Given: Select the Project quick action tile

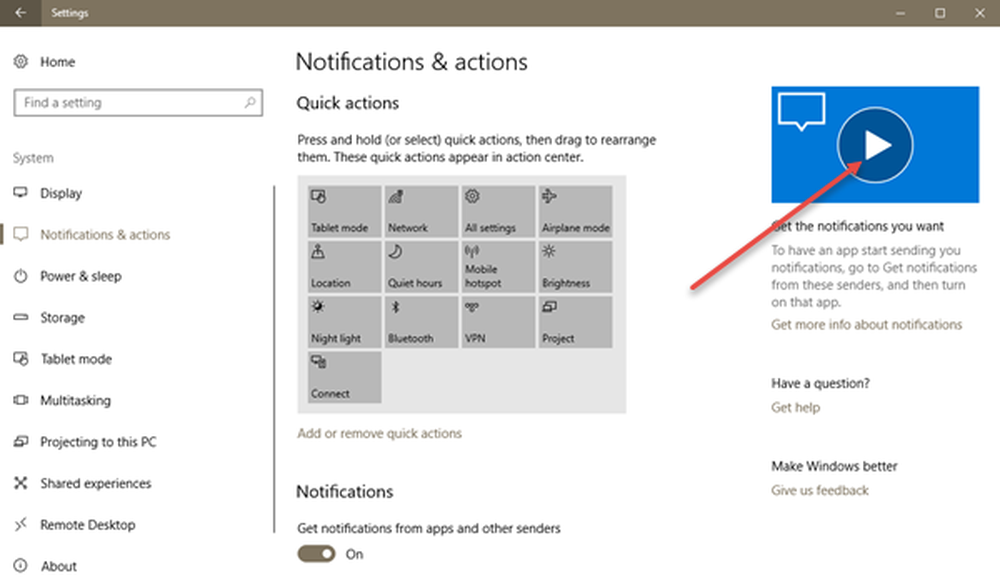Looking at the screenshot, I should [575, 322].
